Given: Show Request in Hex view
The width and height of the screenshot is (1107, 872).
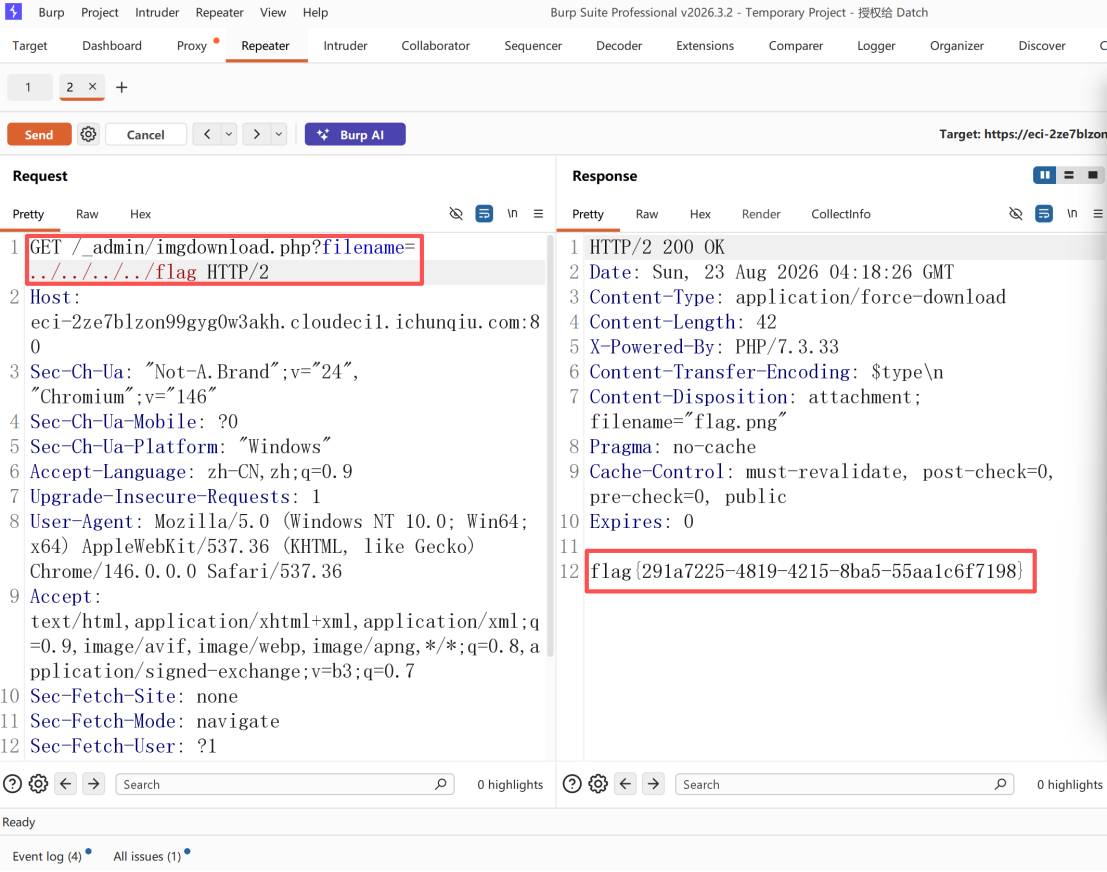Looking at the screenshot, I should pyautogui.click(x=140, y=214).
